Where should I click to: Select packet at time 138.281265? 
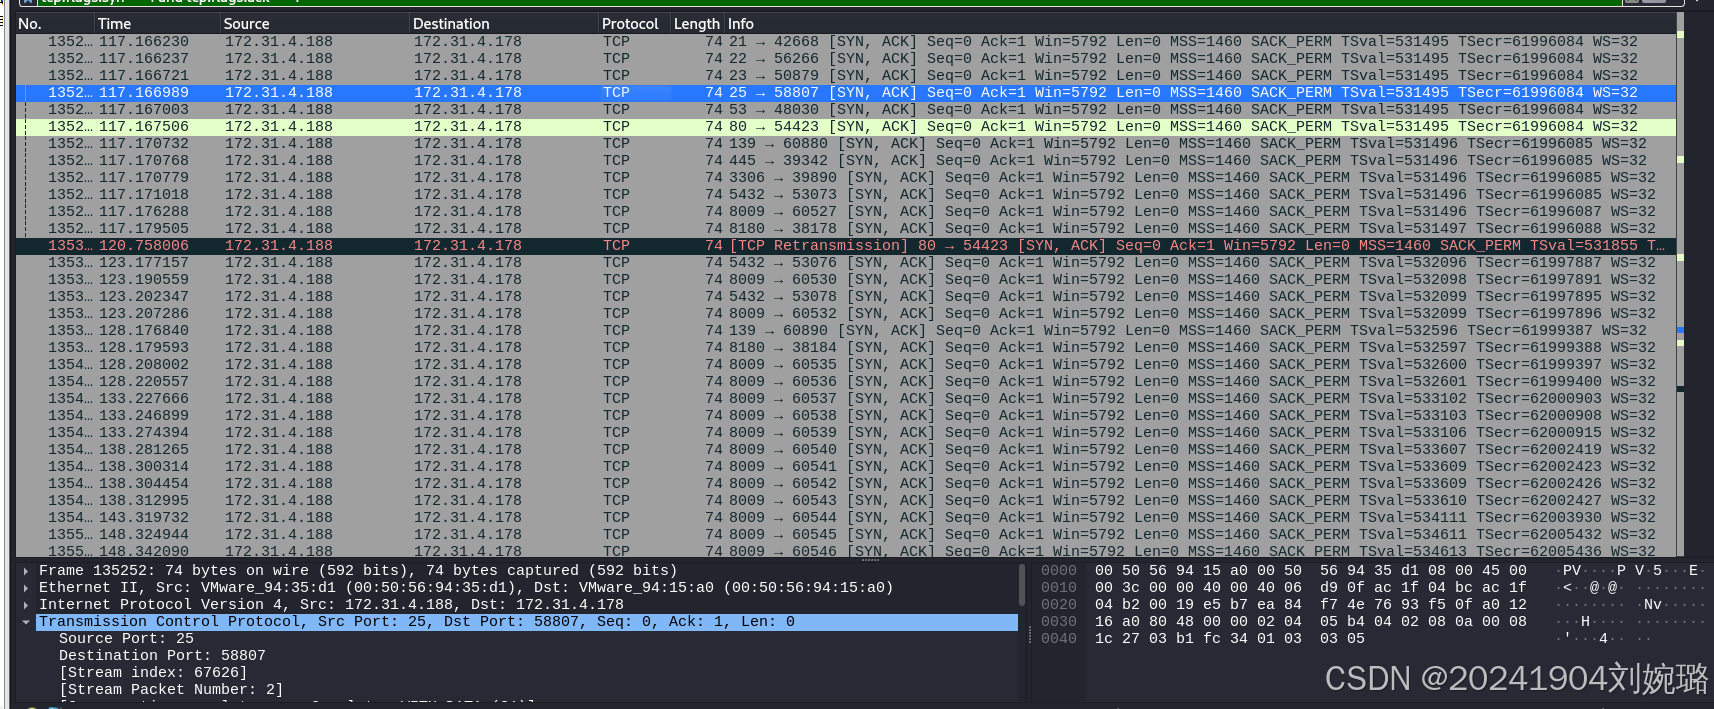point(846,449)
